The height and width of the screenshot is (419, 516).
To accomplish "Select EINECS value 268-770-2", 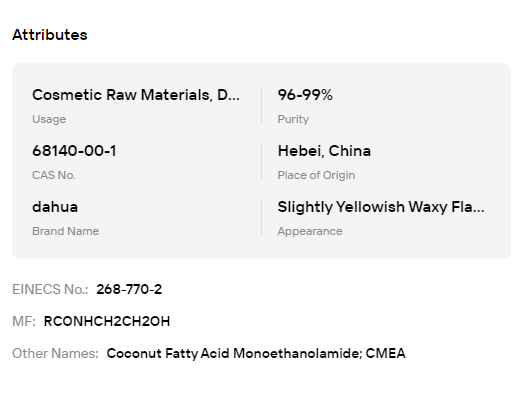I will click(x=129, y=289).
